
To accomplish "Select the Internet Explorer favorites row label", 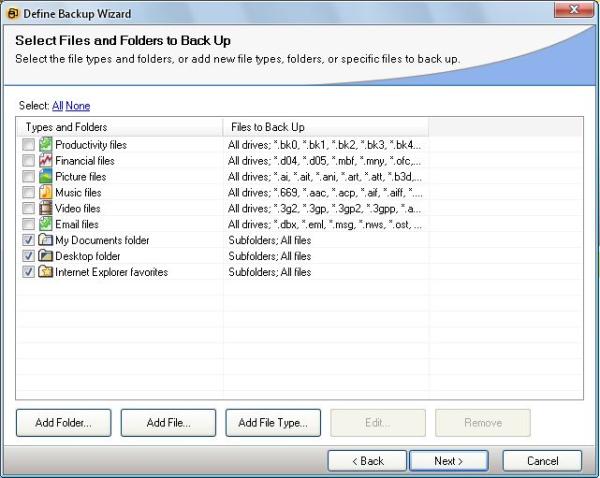I will point(112,272).
